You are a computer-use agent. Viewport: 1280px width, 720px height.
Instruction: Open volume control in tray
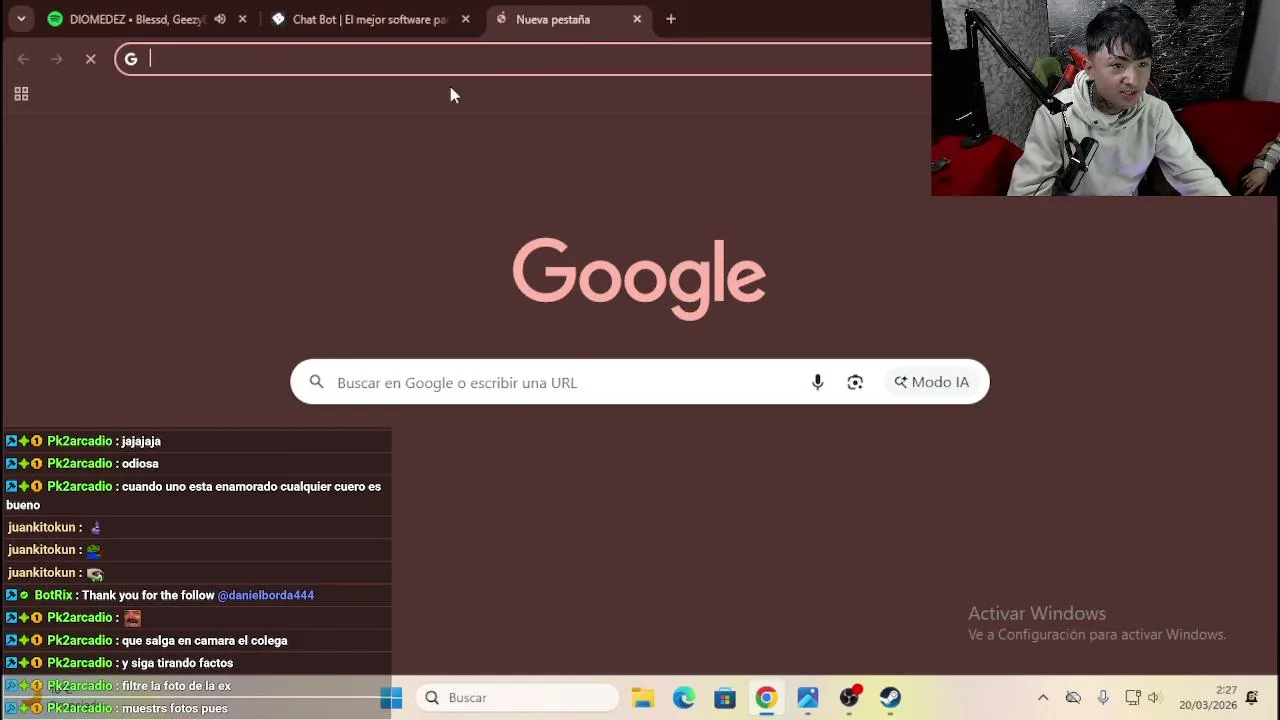(1154, 698)
